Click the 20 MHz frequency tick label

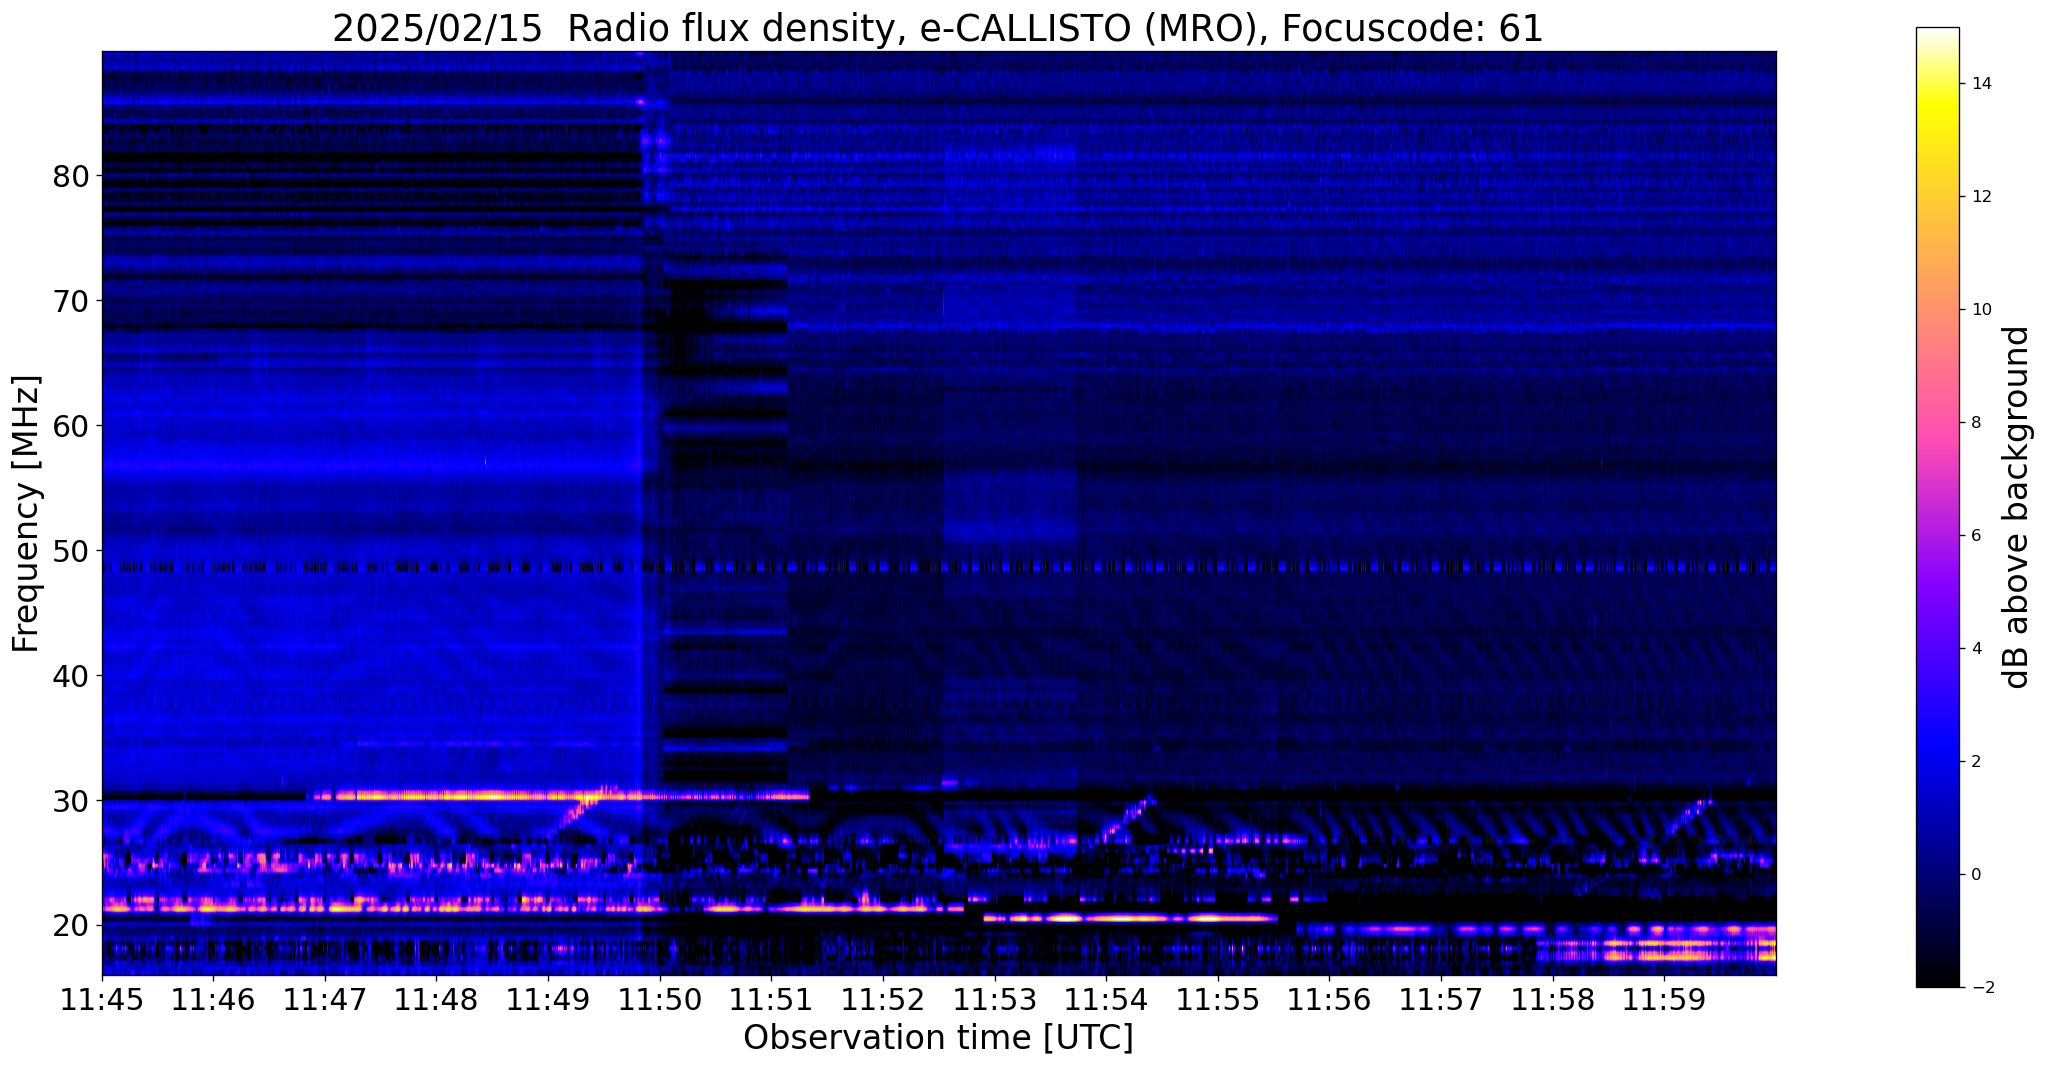click(x=70, y=927)
